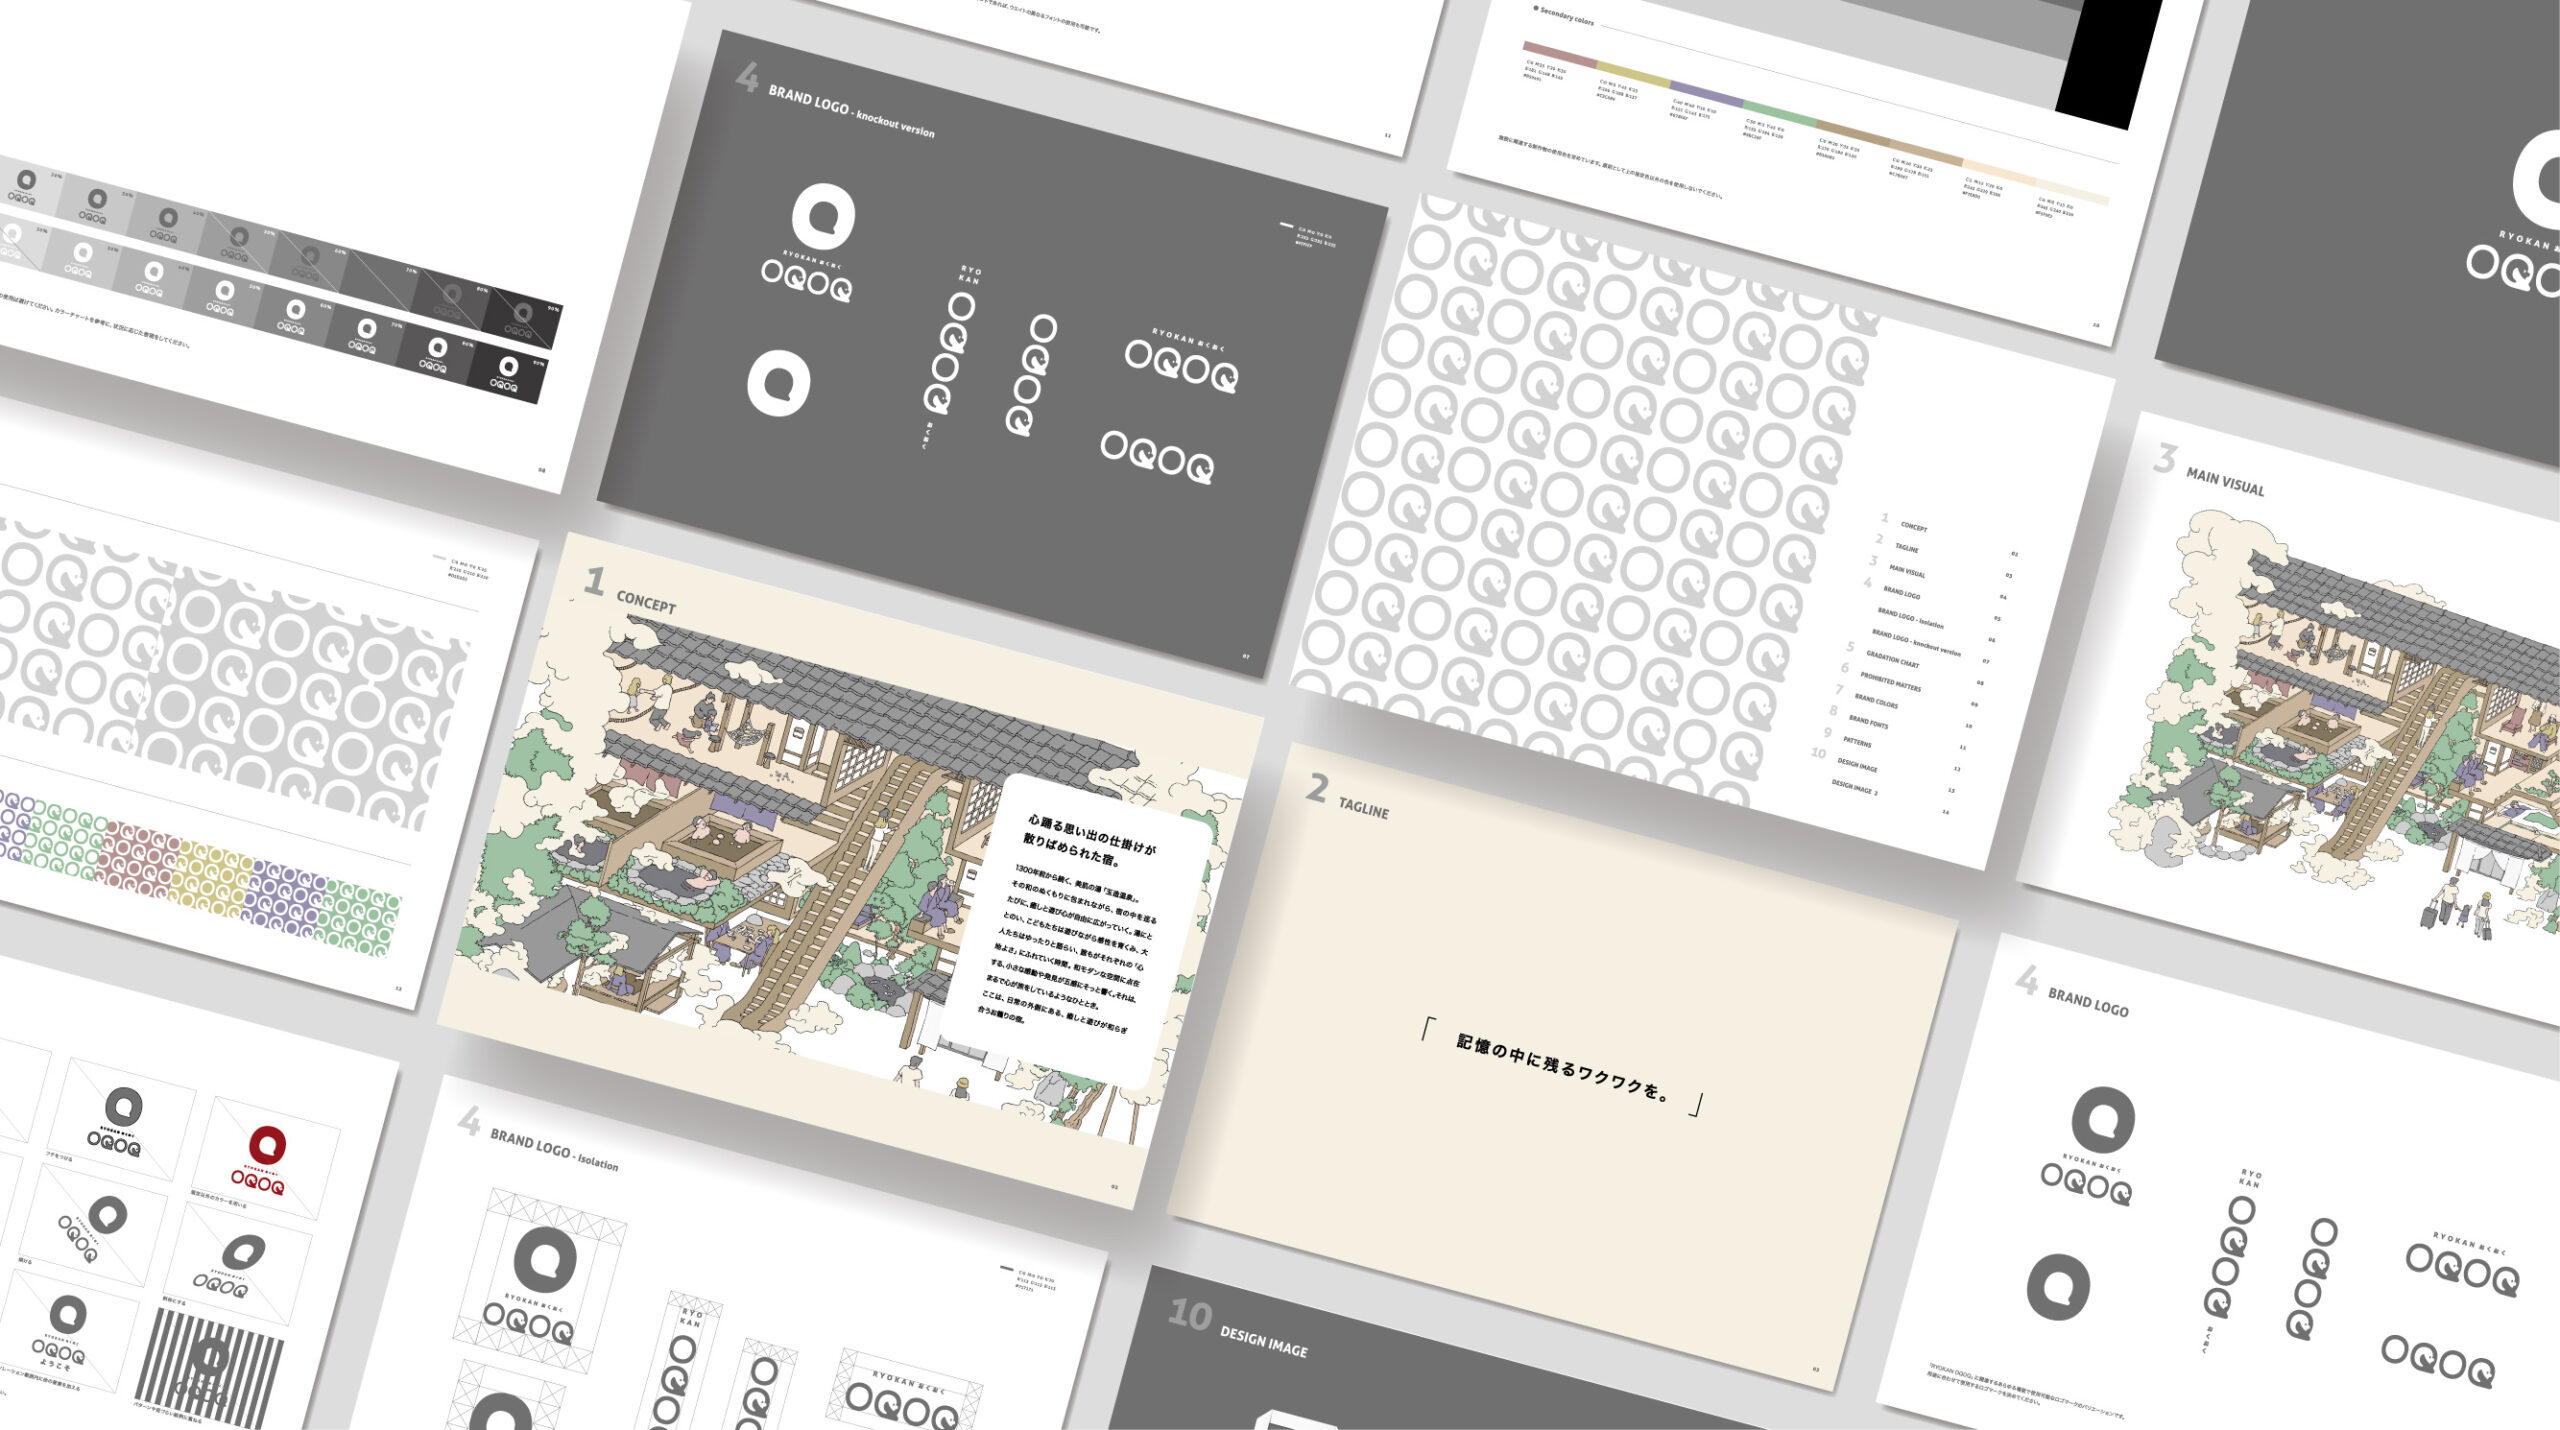Select the green secondary color swatch

click(x=1778, y=113)
